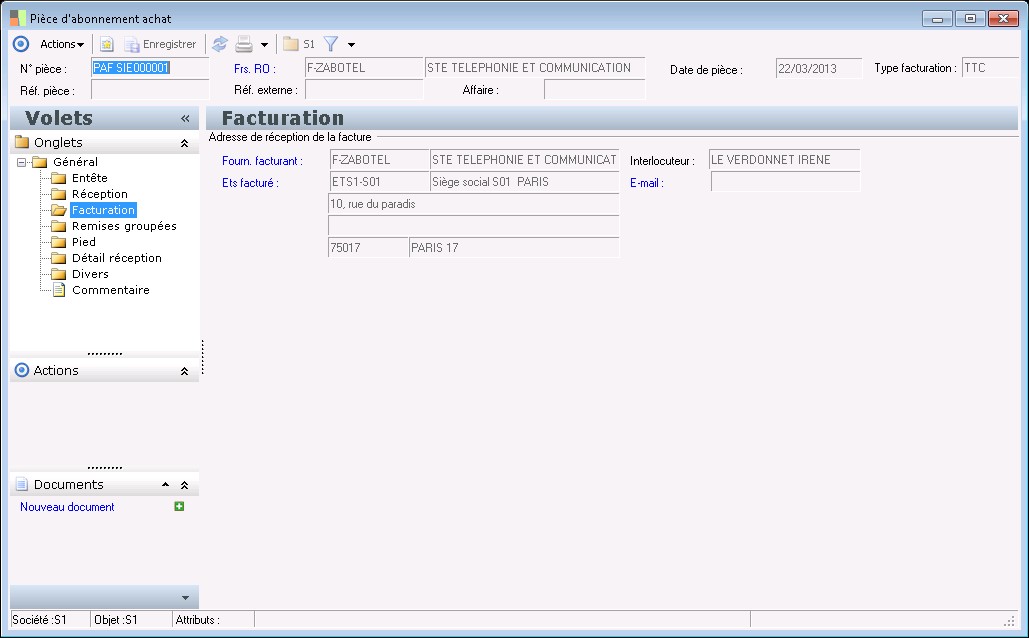Image resolution: width=1029 pixels, height=638 pixels.
Task: Click the Objet :S1 status entry
Action: point(131,620)
